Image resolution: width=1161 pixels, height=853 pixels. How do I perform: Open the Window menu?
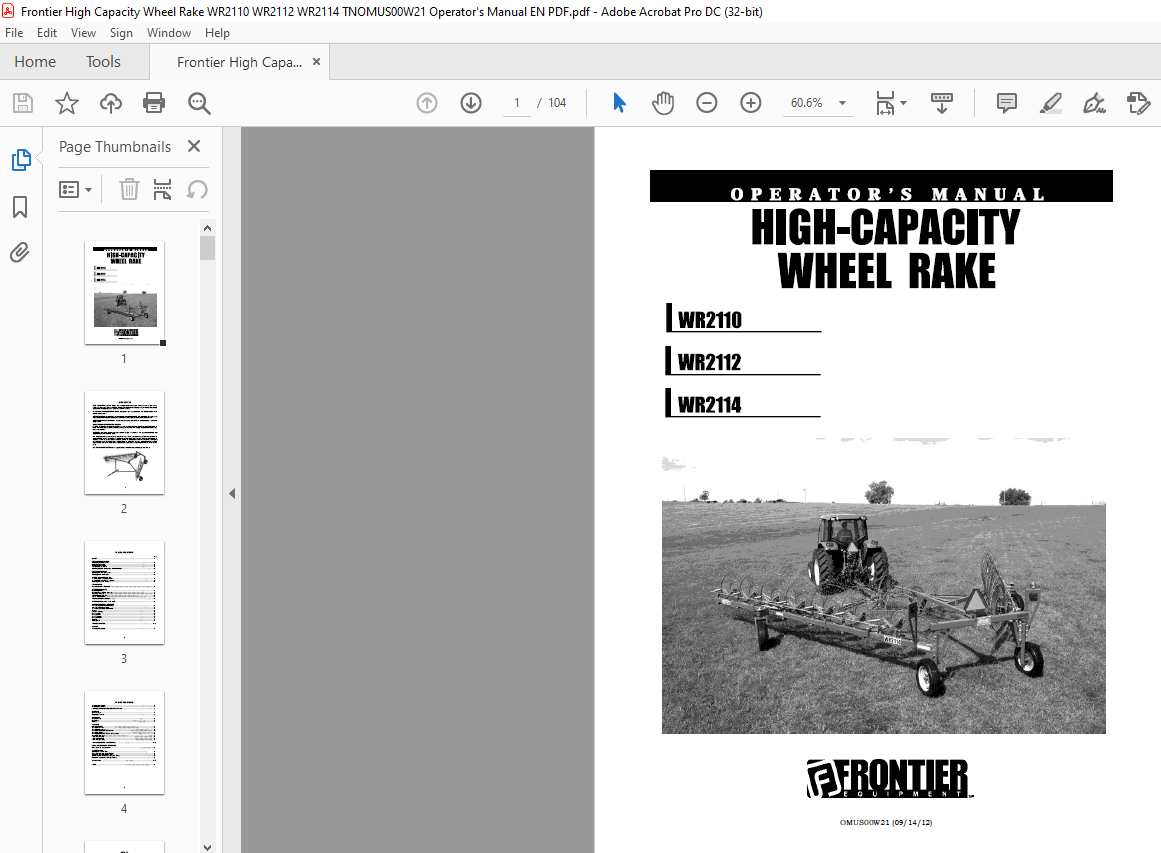click(169, 33)
